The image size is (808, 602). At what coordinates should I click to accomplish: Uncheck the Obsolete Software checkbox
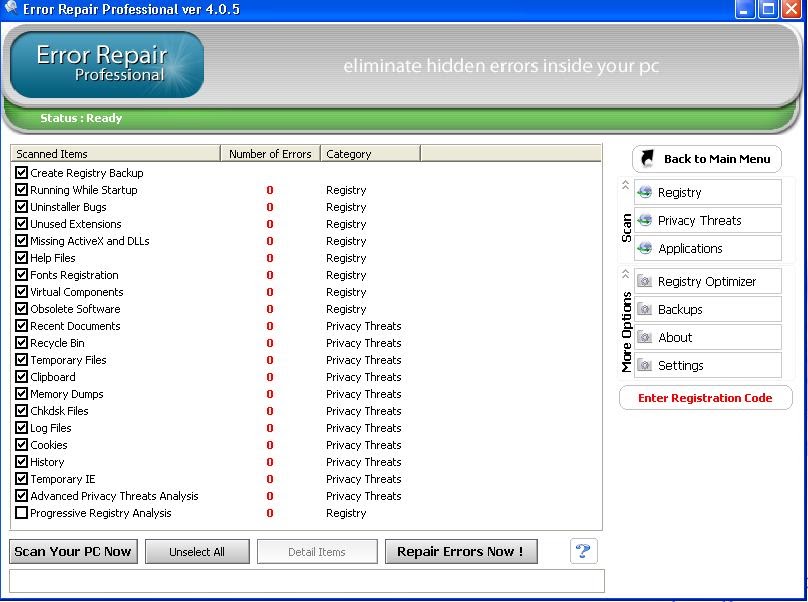21,309
